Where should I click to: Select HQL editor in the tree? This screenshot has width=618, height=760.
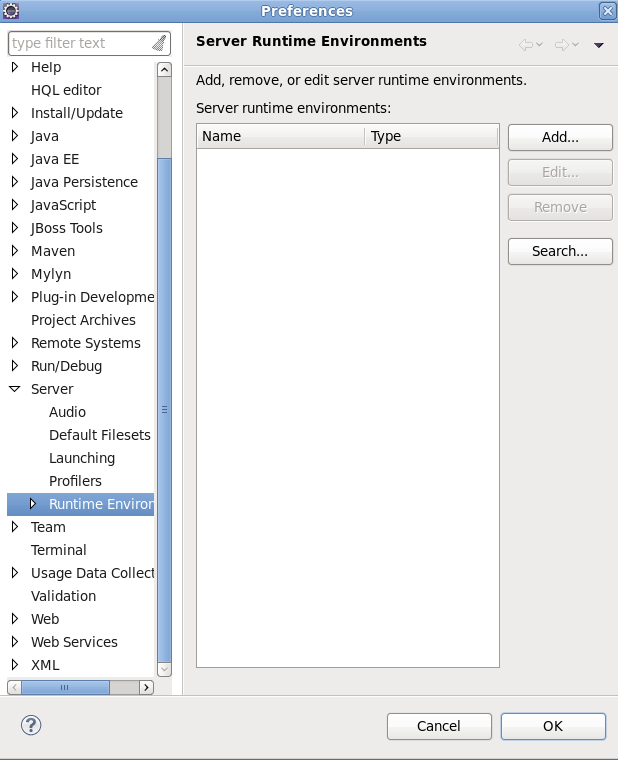pos(66,90)
